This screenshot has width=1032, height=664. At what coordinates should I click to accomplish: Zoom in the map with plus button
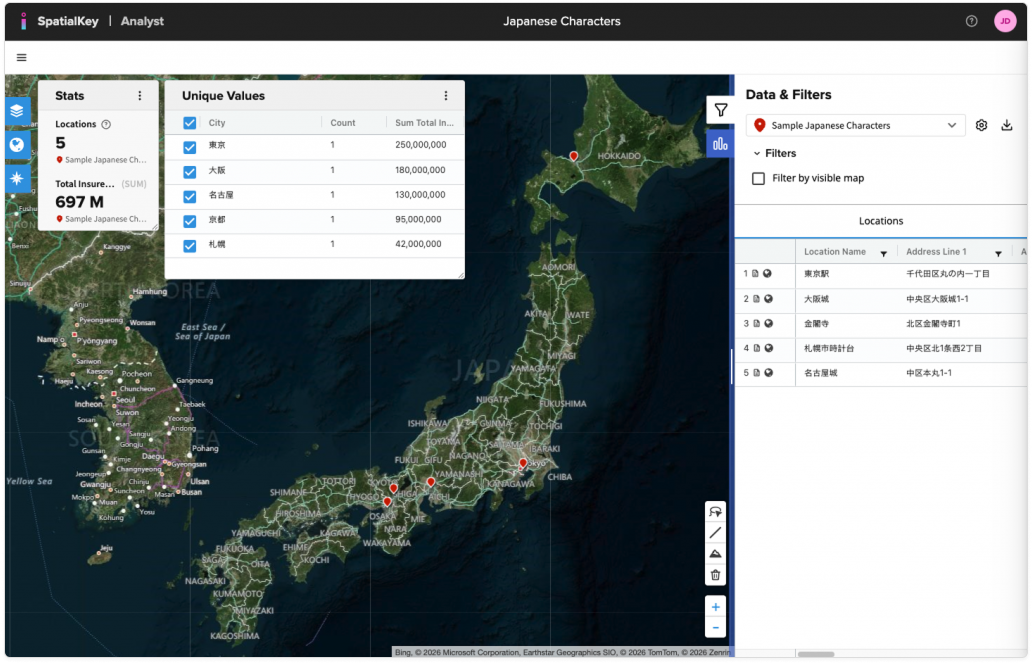point(715,607)
